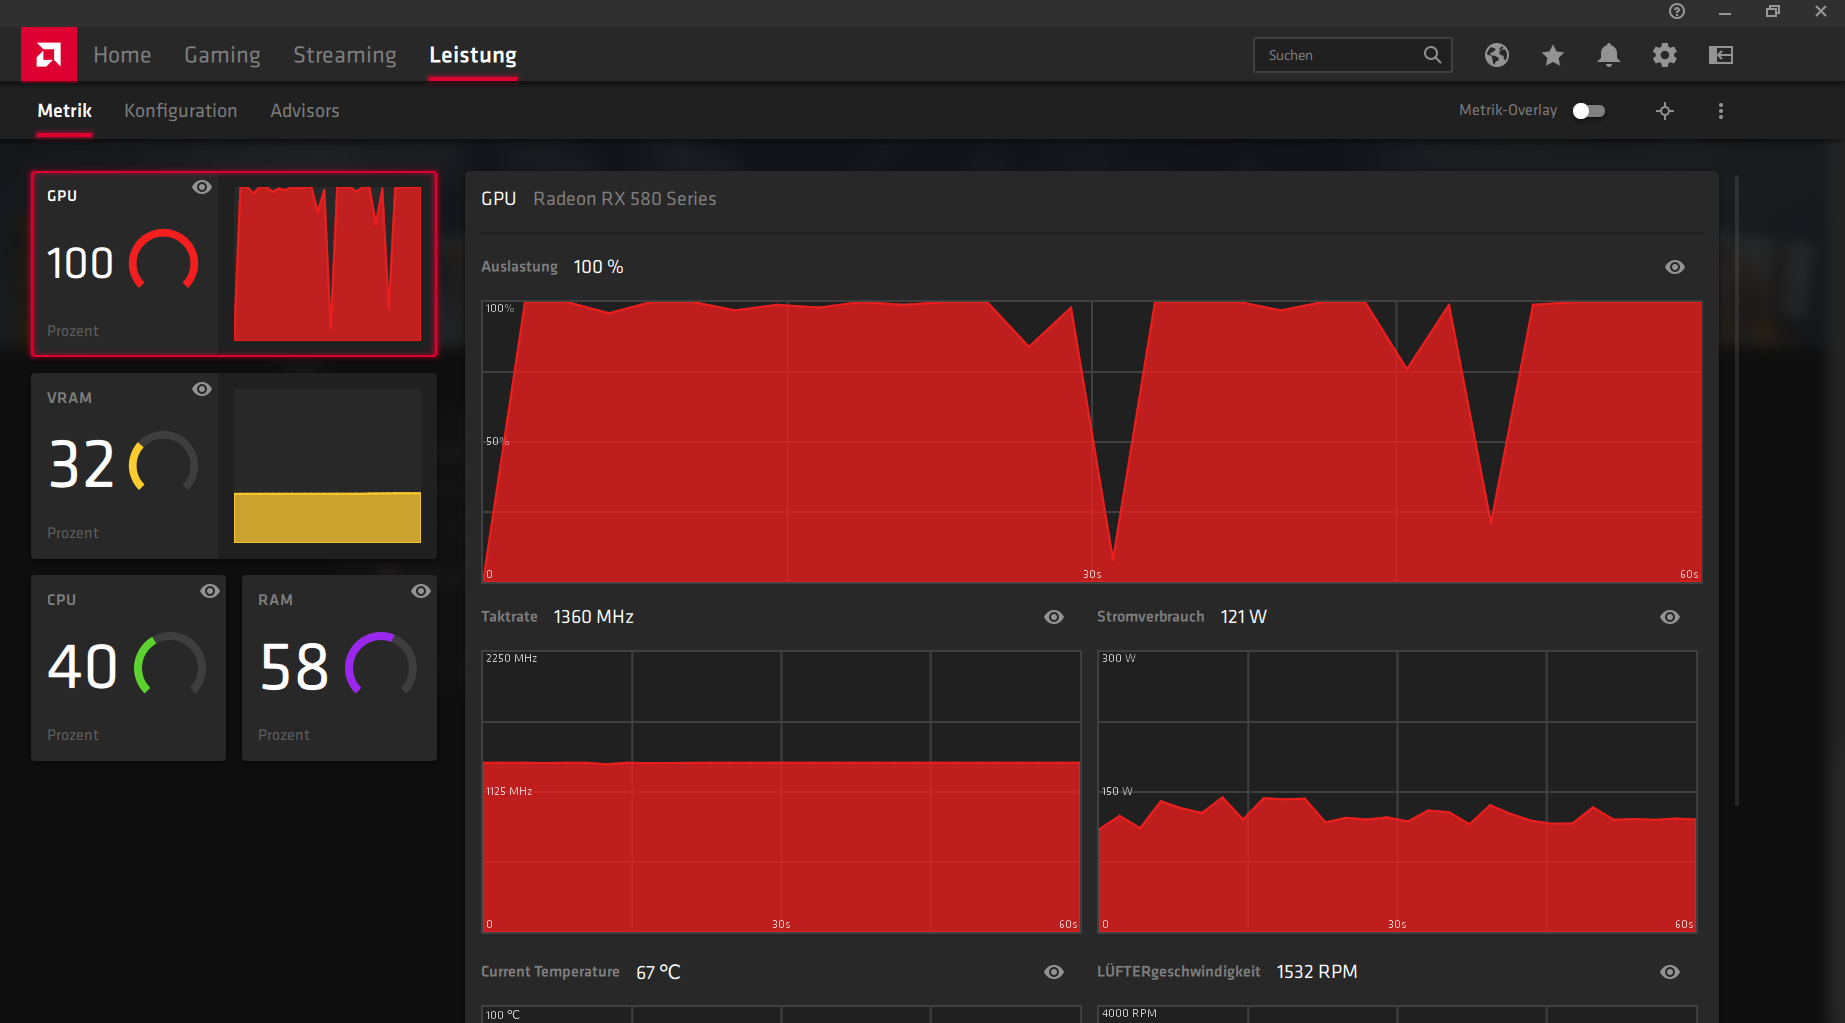Click the Radeon RX 580 Series label

click(625, 199)
